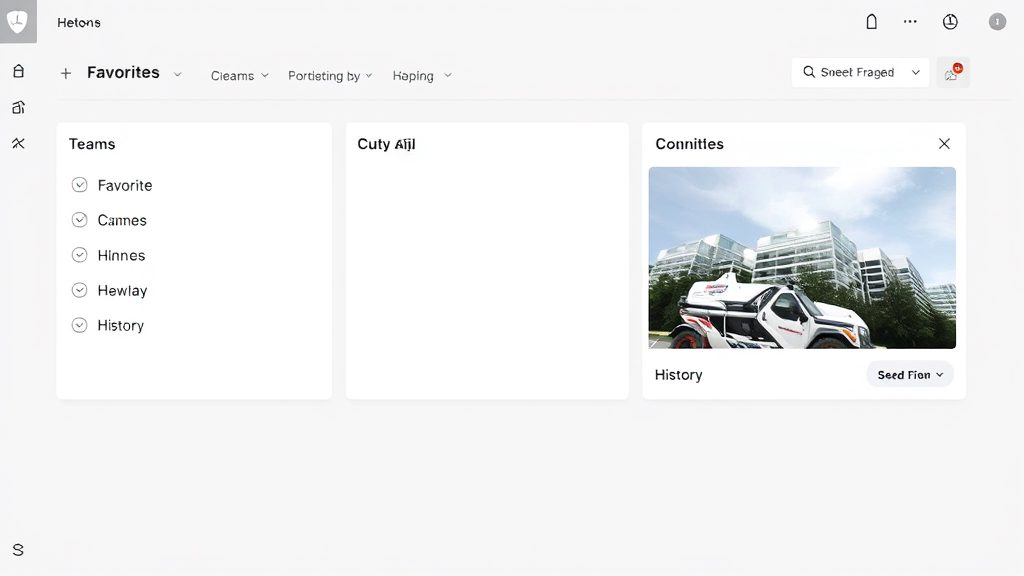Toggle the Hewlay check circle
Screen dimensions: 1024x576
pyautogui.click(x=79, y=290)
